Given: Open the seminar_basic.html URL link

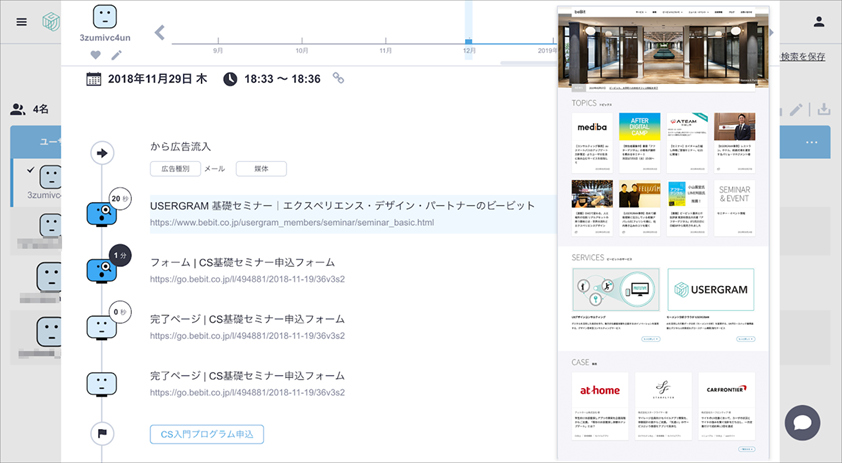Looking at the screenshot, I should pos(291,222).
